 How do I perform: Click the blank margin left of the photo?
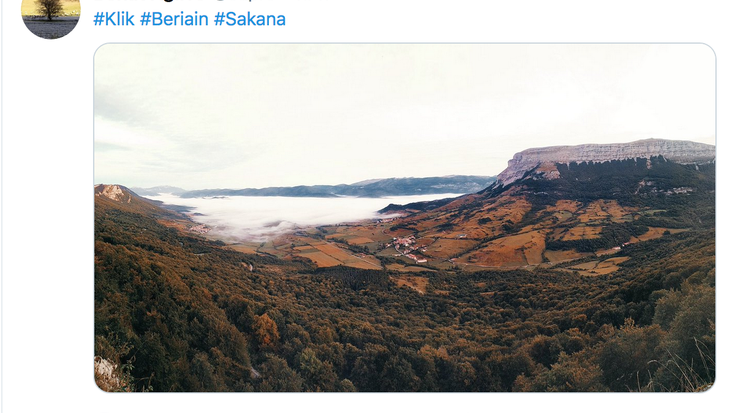tap(47, 216)
